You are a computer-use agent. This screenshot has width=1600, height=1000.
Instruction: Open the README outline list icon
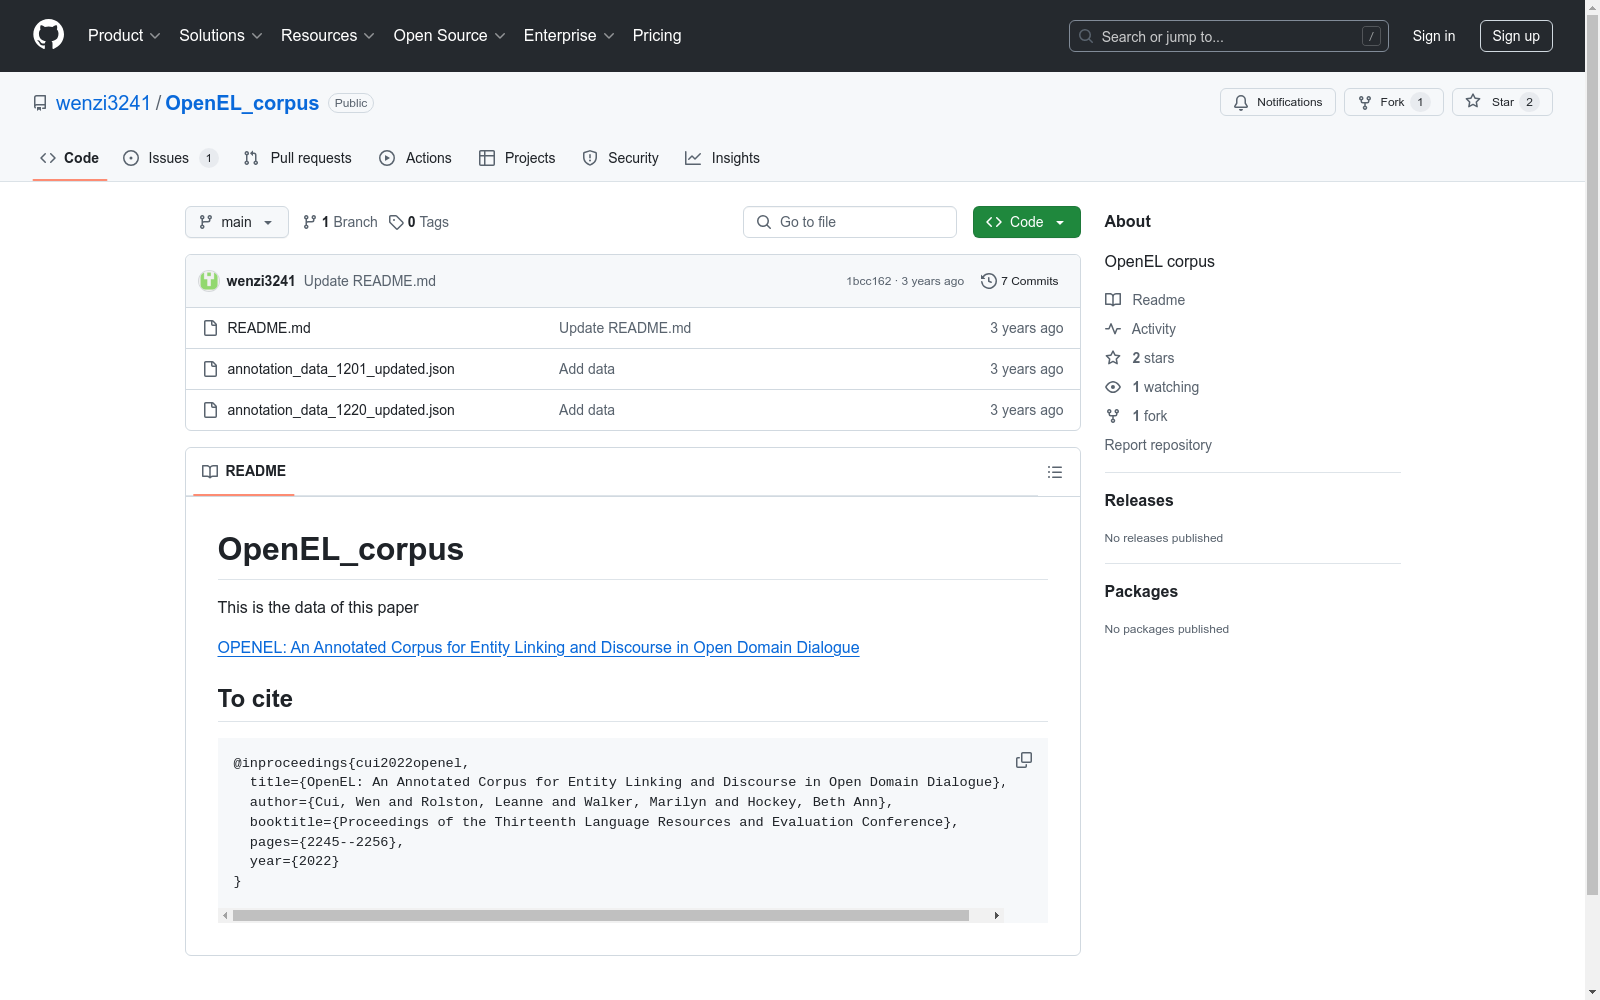pyautogui.click(x=1055, y=472)
